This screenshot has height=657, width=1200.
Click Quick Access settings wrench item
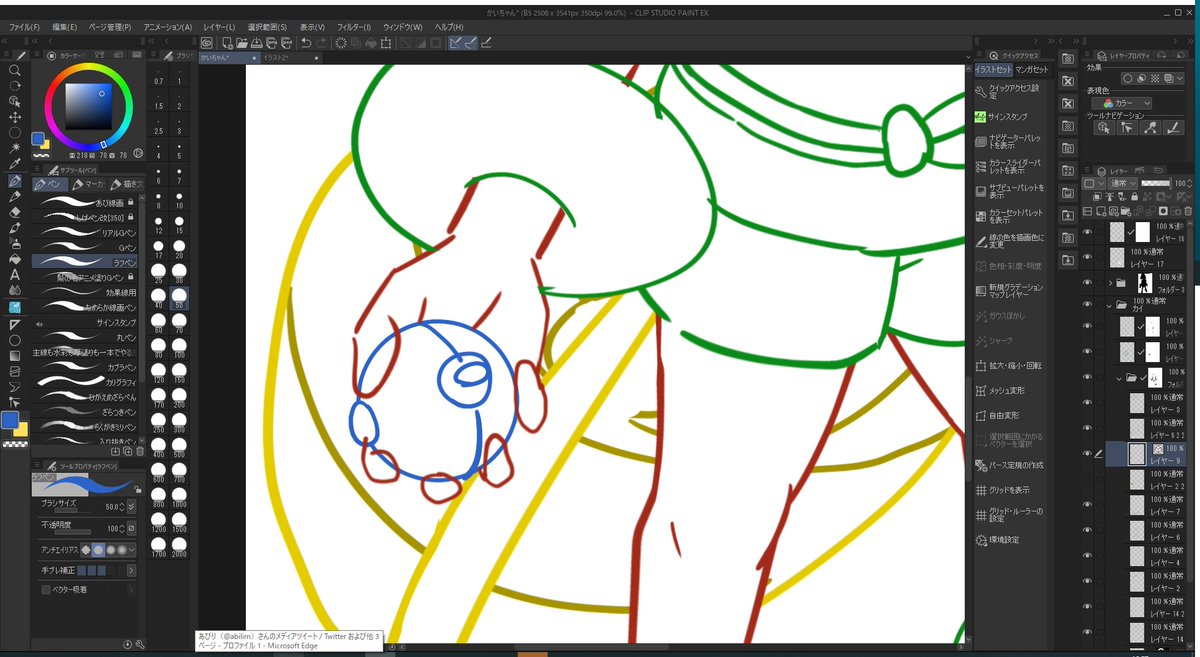pos(1009,91)
